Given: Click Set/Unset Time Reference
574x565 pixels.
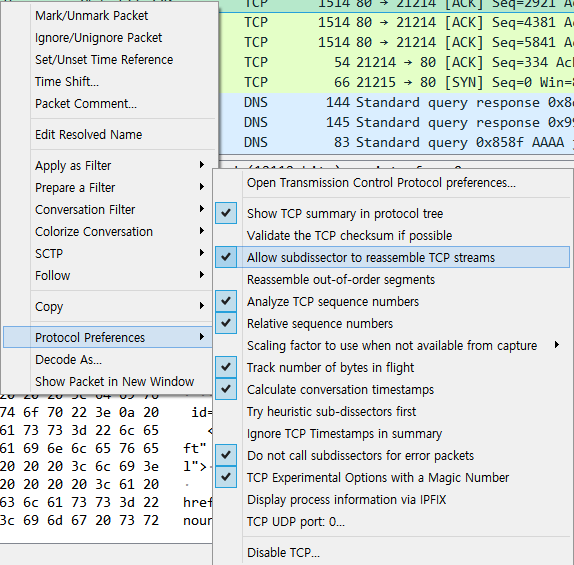Looking at the screenshot, I should coord(110,60).
